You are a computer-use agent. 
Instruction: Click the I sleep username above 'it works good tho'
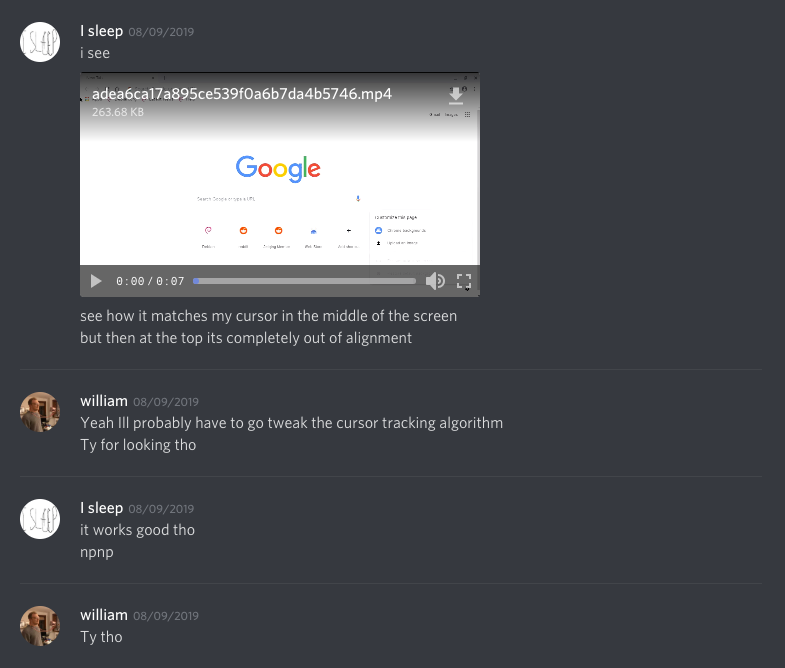click(101, 508)
